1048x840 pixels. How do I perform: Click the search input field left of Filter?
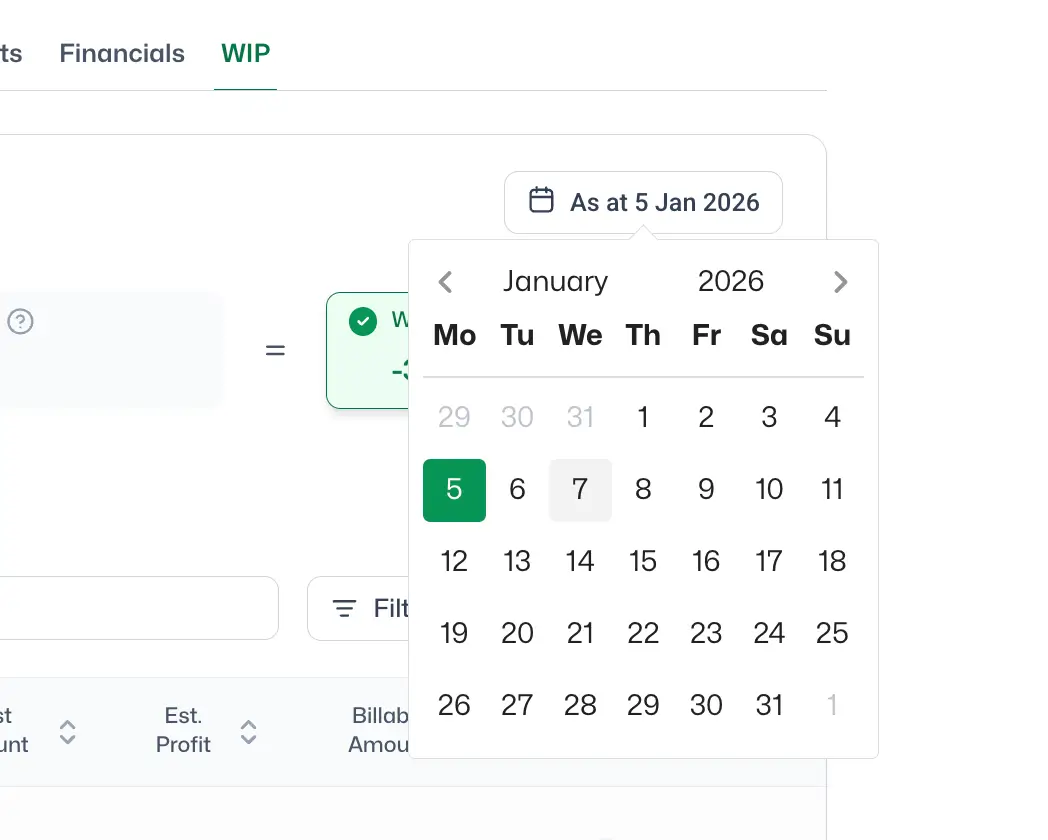point(137,608)
